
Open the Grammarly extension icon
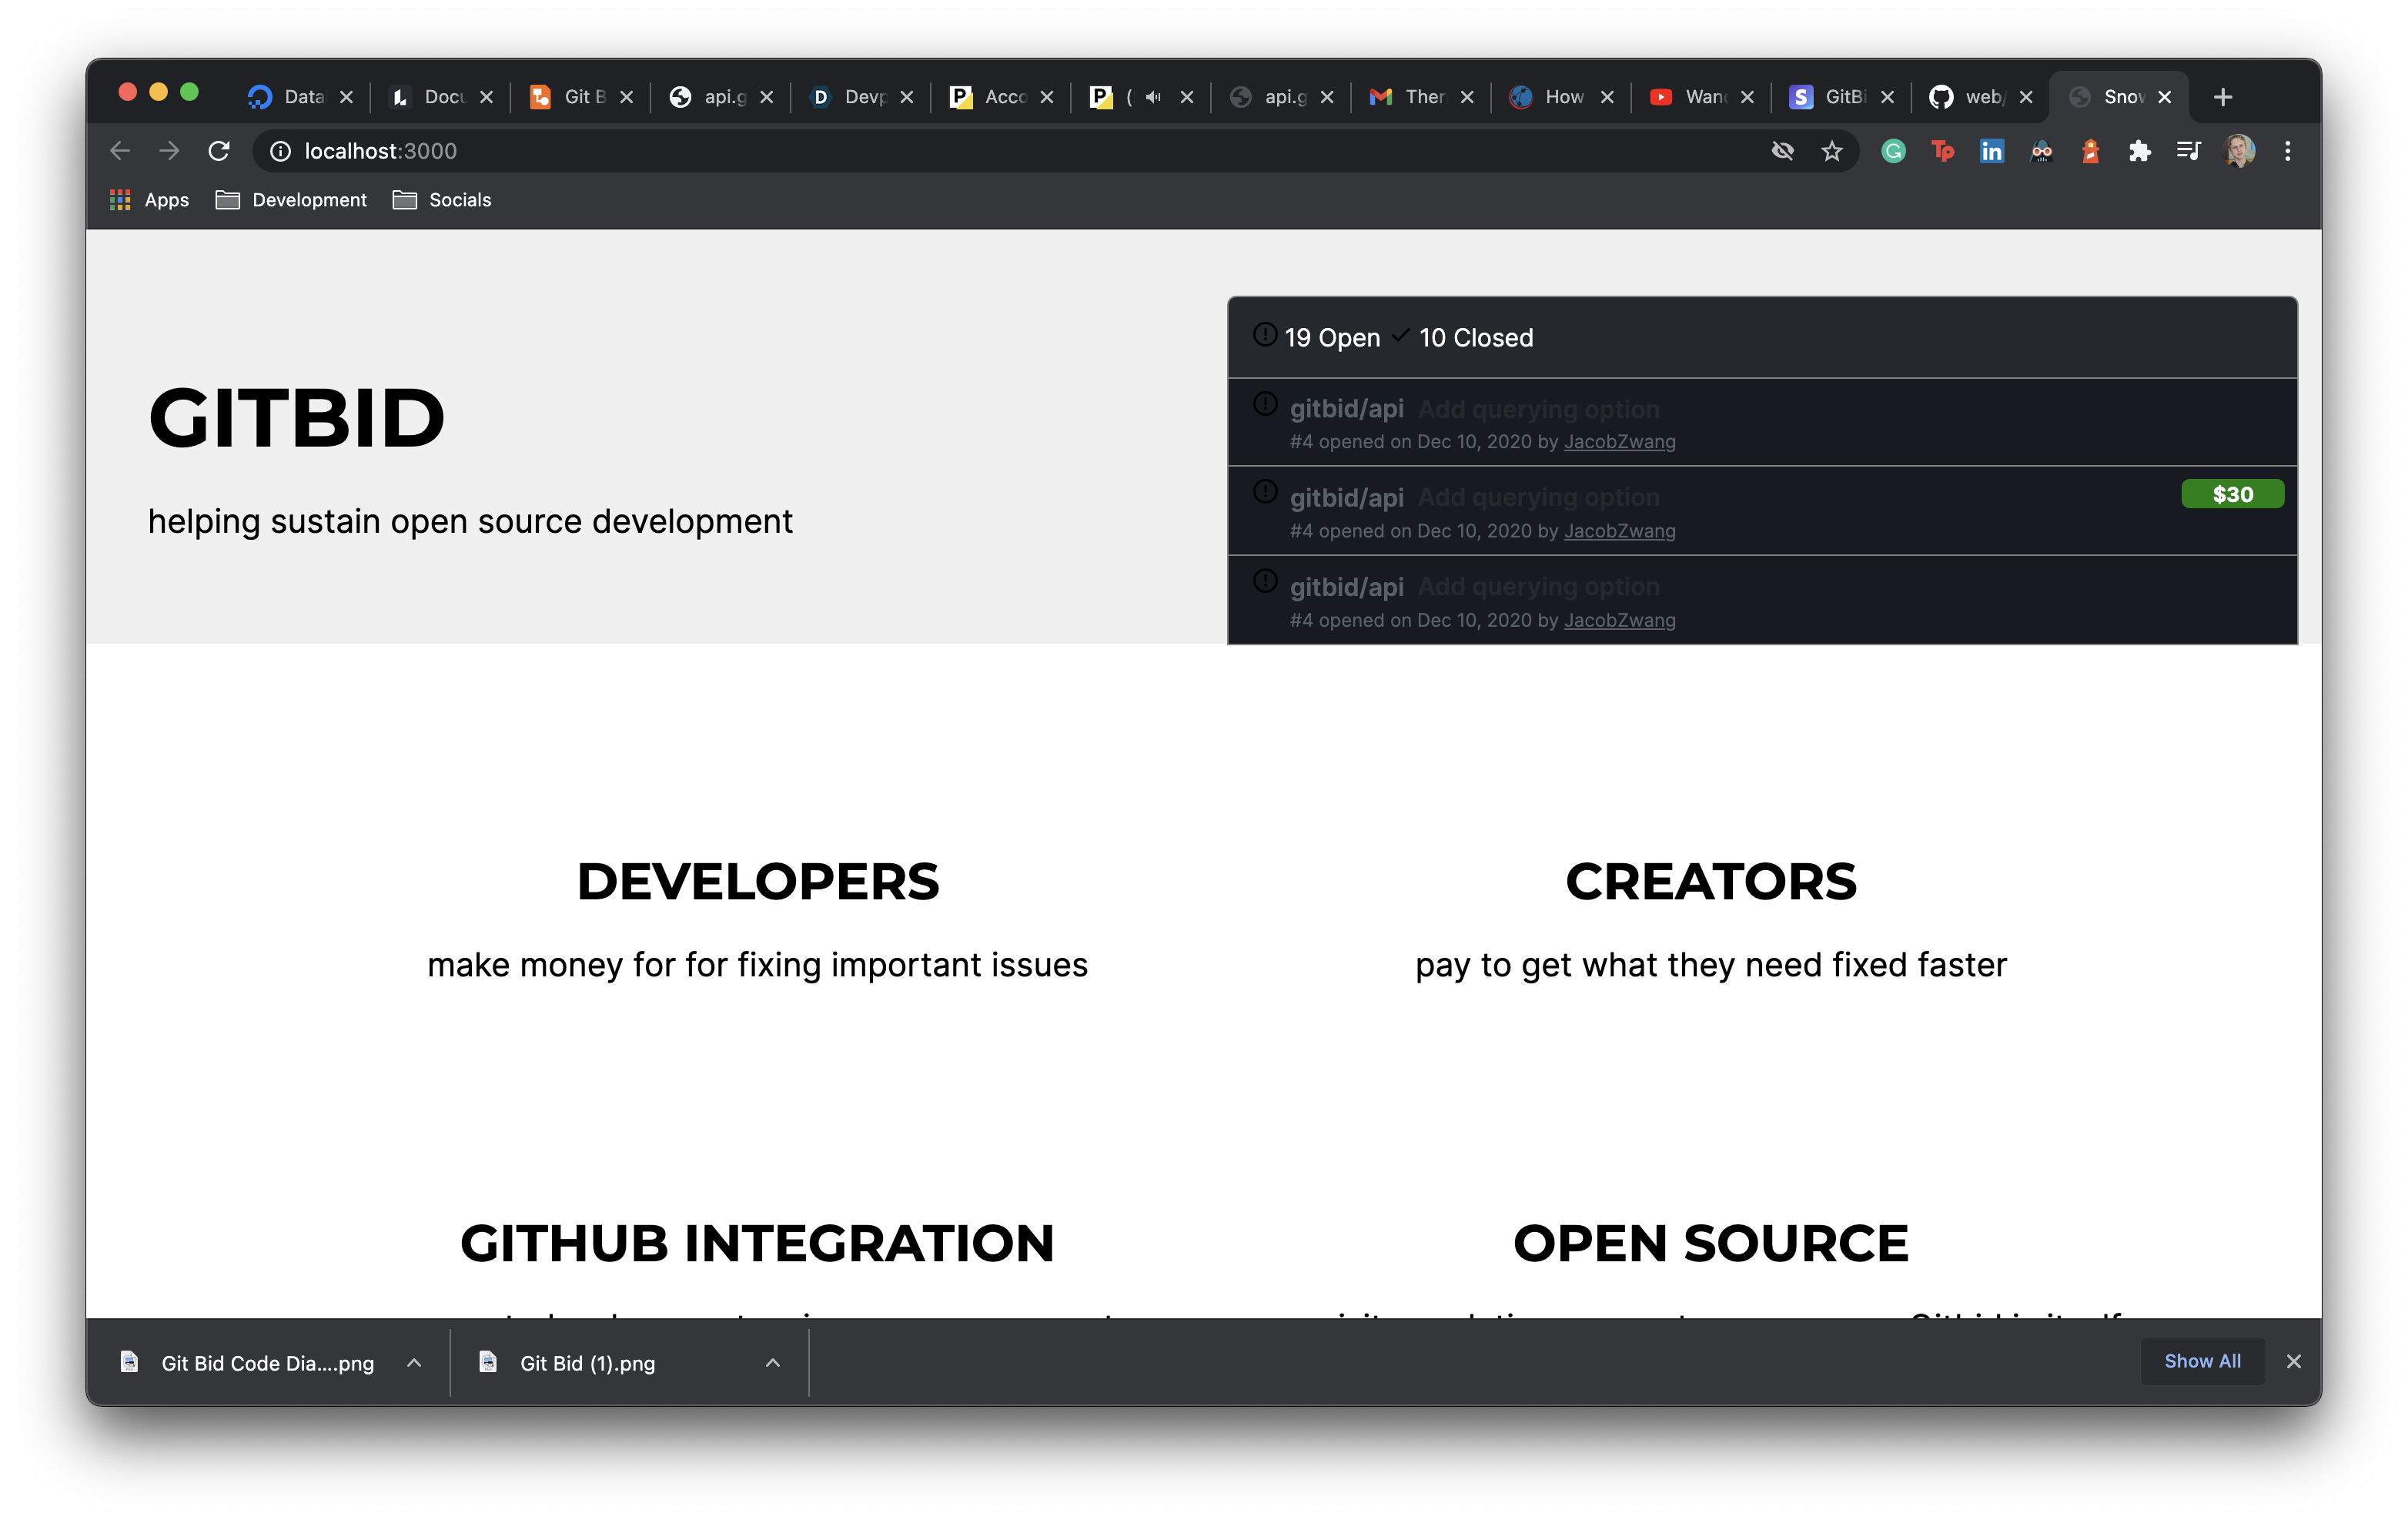click(x=1893, y=151)
